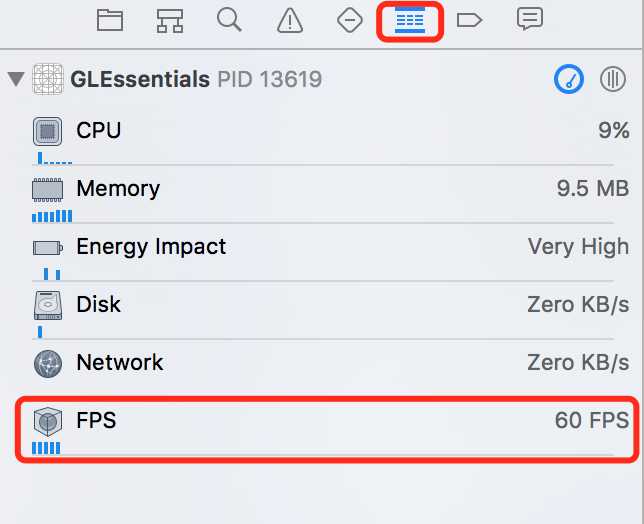This screenshot has width=644, height=524.
Task: Open the Disk gauge report
Action: [322, 314]
